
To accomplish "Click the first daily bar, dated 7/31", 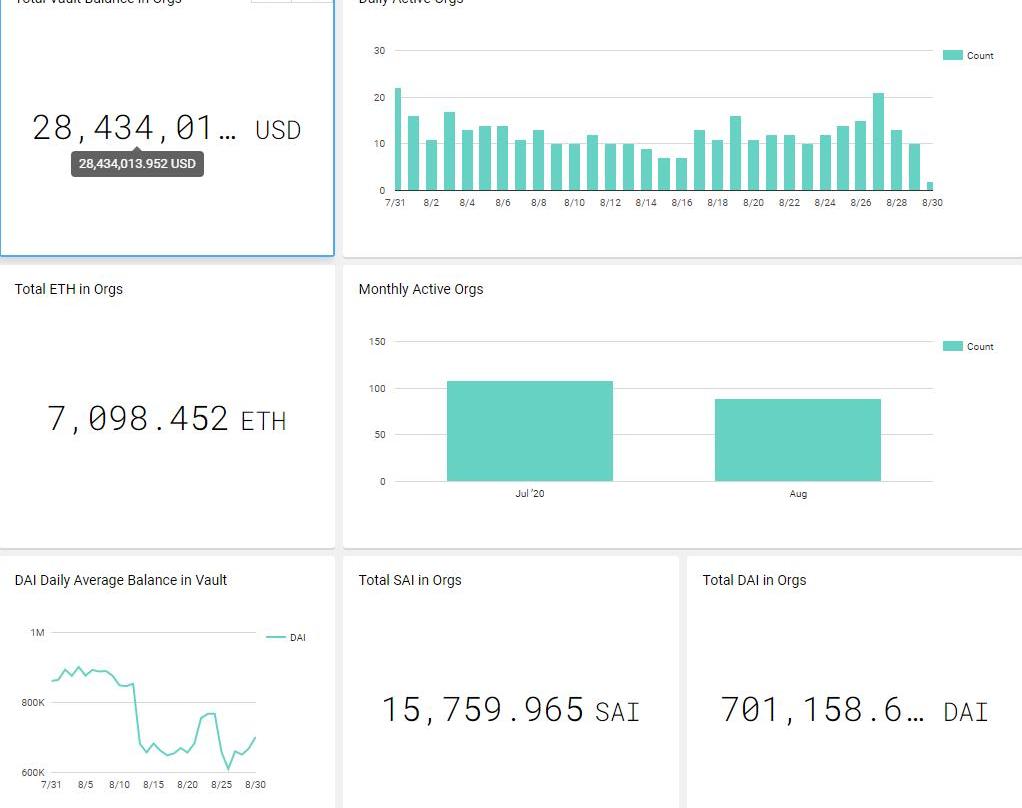I will click(x=398, y=140).
